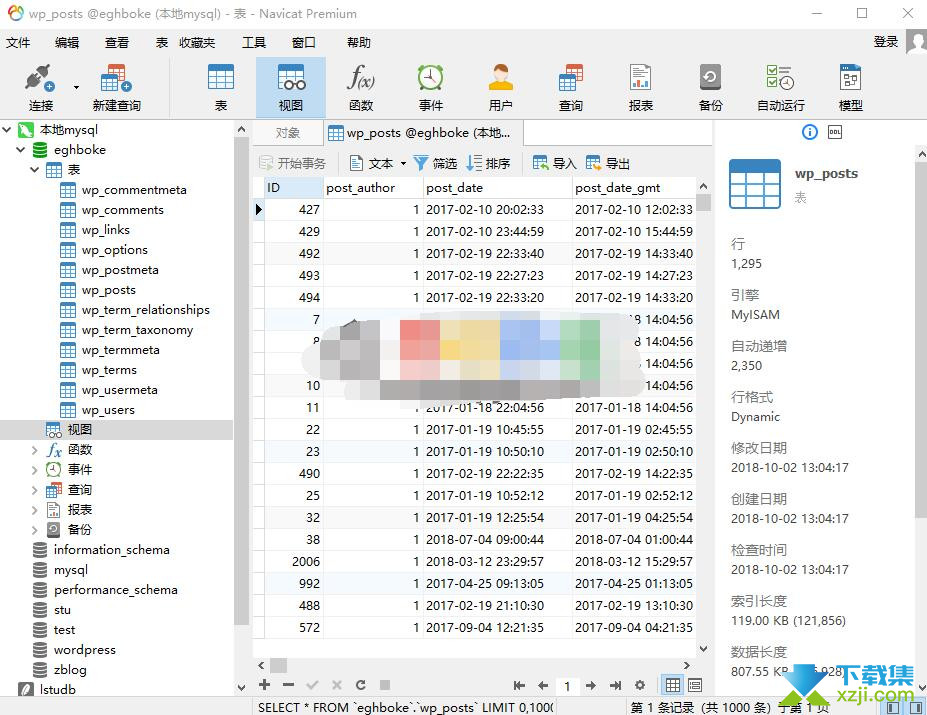
Task: Select the wp_options table in tree
Action: [114, 250]
